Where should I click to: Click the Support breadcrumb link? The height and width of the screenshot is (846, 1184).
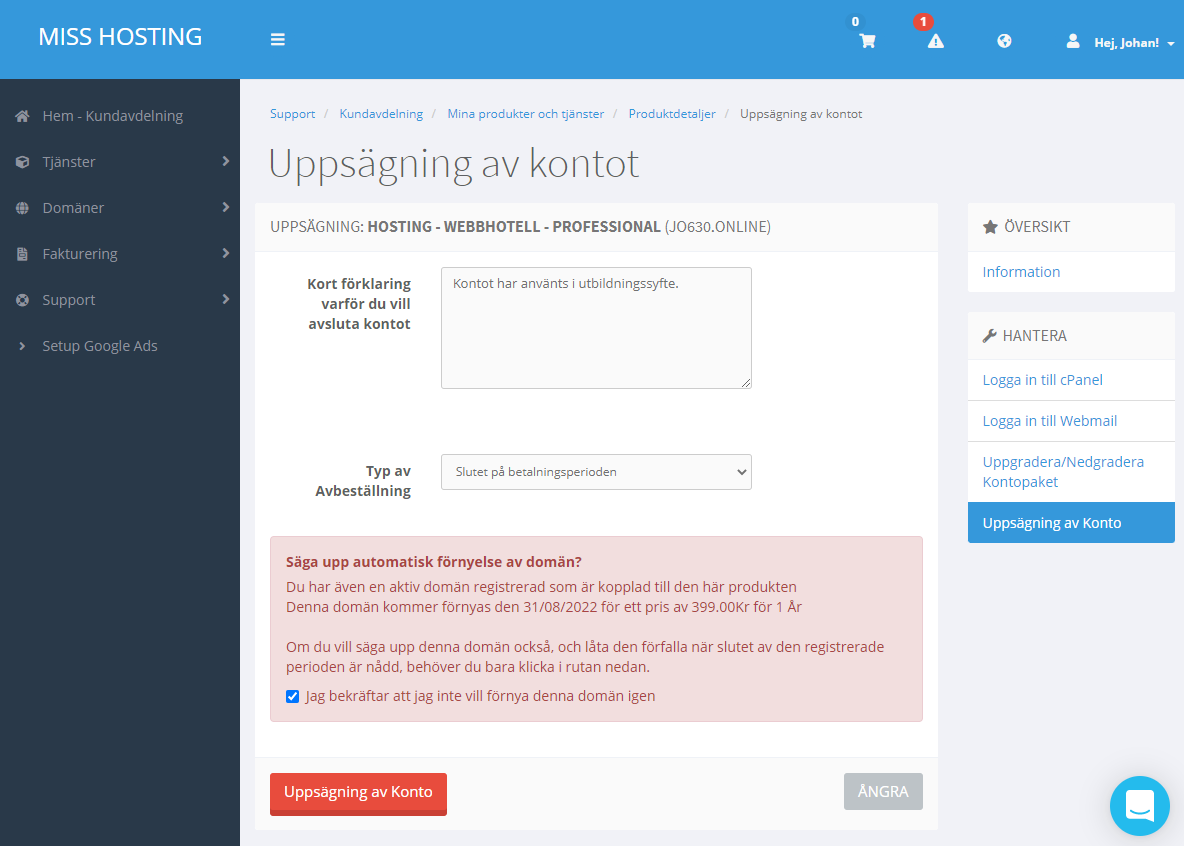pyautogui.click(x=292, y=114)
